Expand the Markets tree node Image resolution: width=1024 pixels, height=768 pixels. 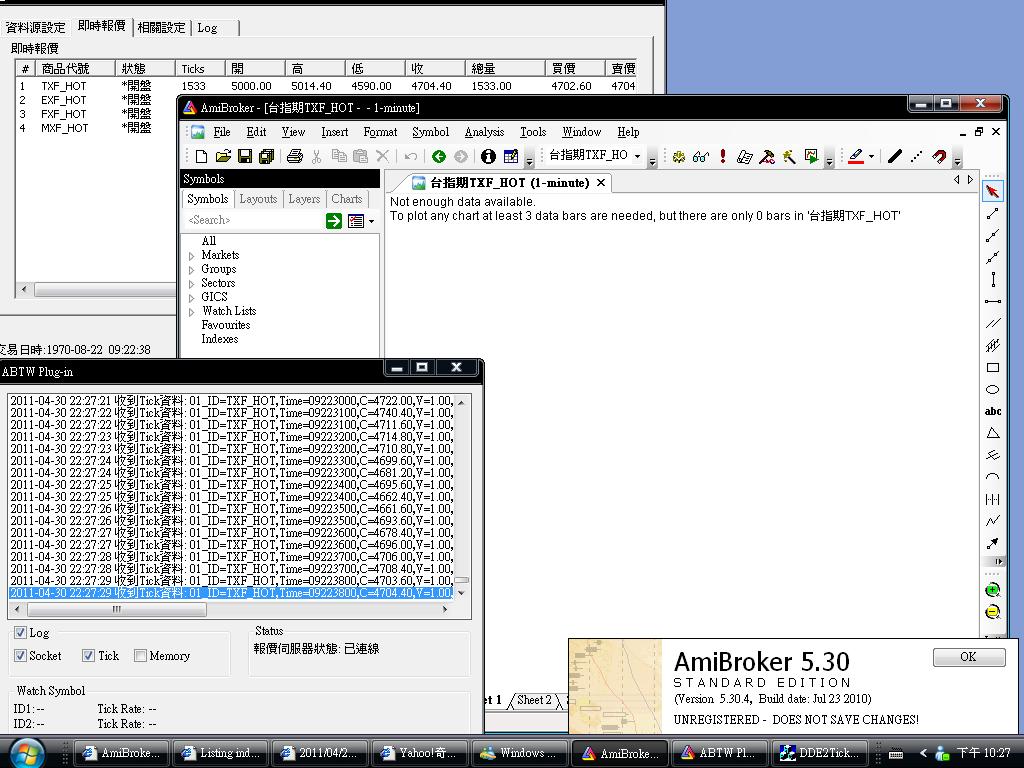coord(191,256)
